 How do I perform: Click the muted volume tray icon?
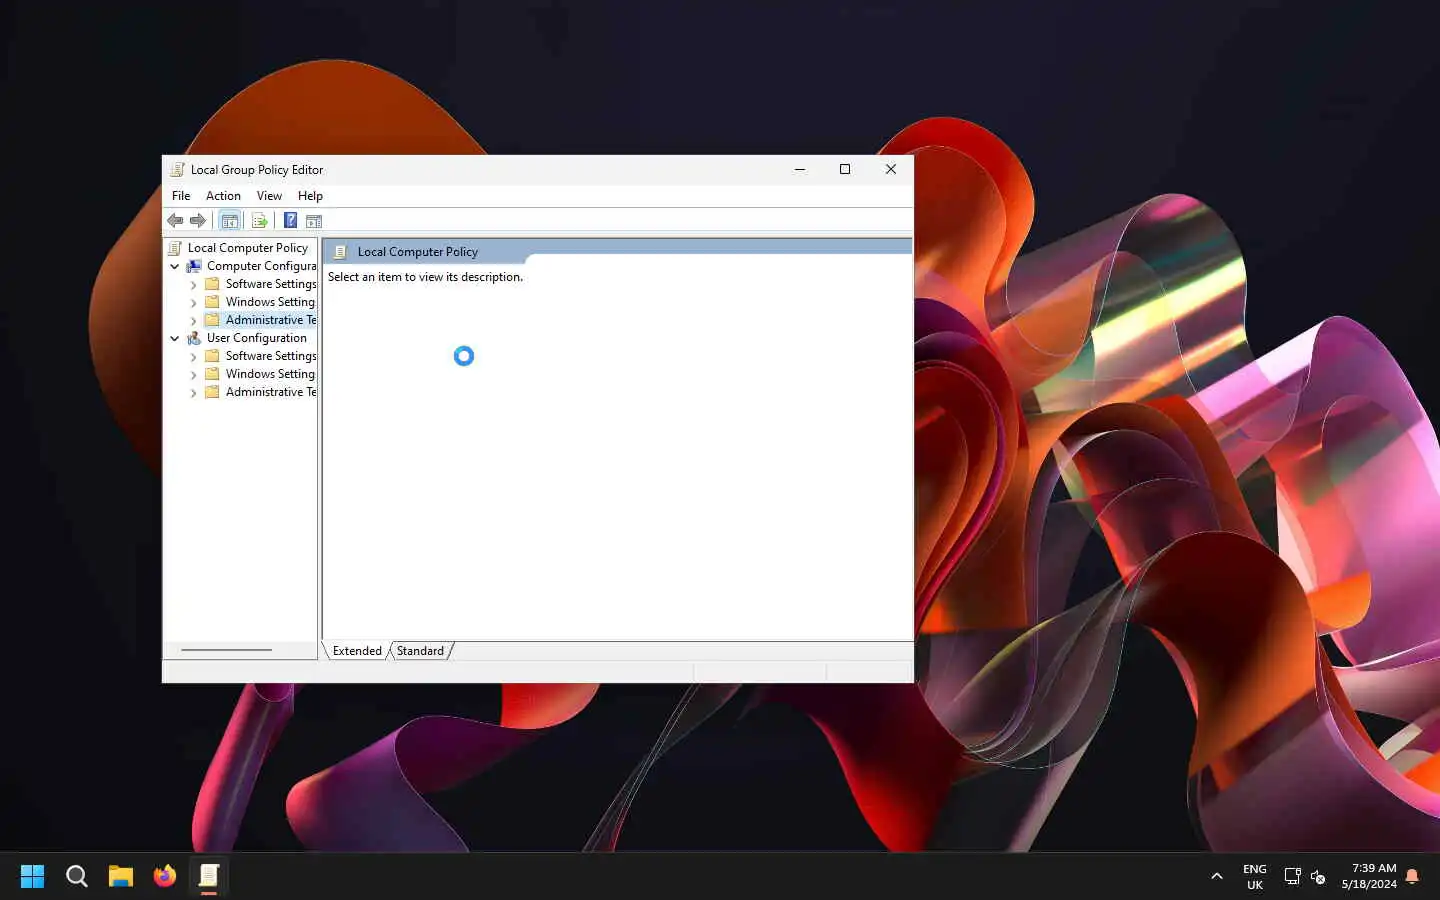point(1318,876)
